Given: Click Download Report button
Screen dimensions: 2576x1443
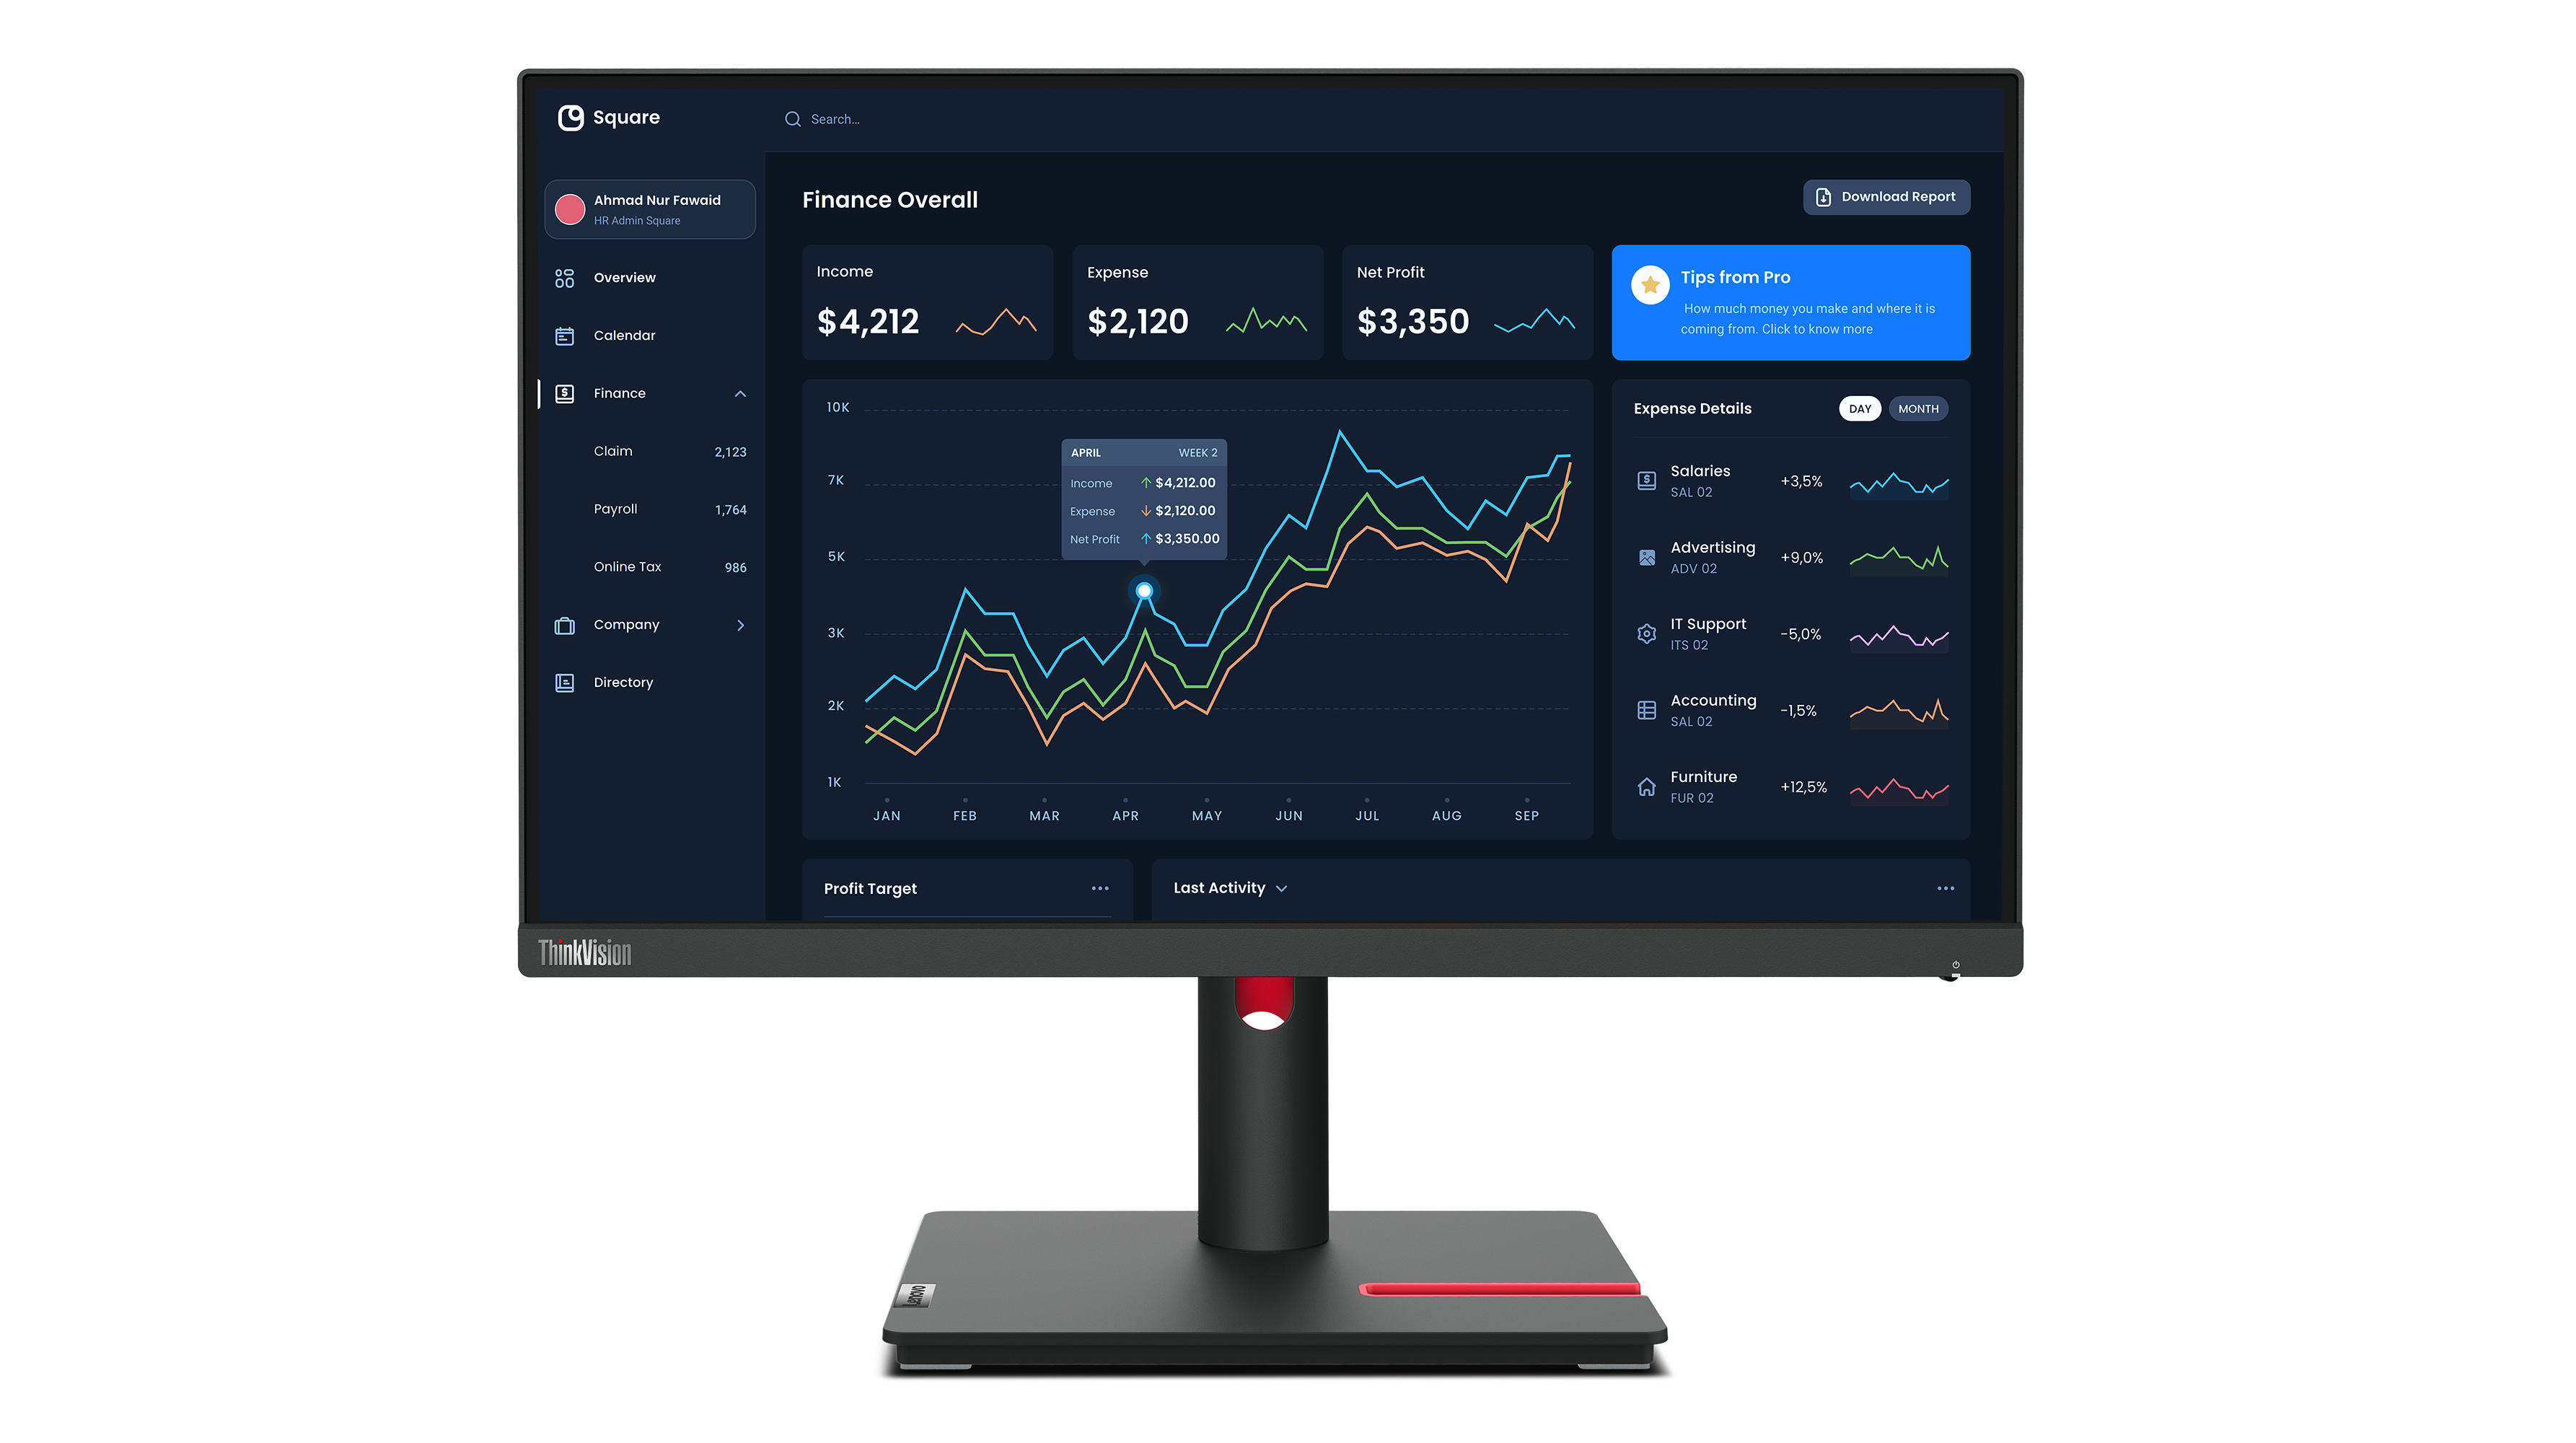Looking at the screenshot, I should click(x=1886, y=196).
